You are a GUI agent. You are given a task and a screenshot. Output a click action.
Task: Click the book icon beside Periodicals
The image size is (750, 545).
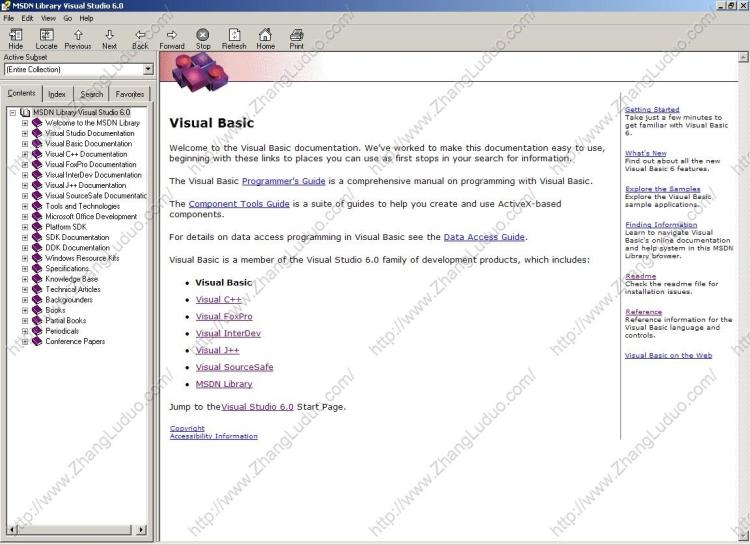tap(37, 331)
